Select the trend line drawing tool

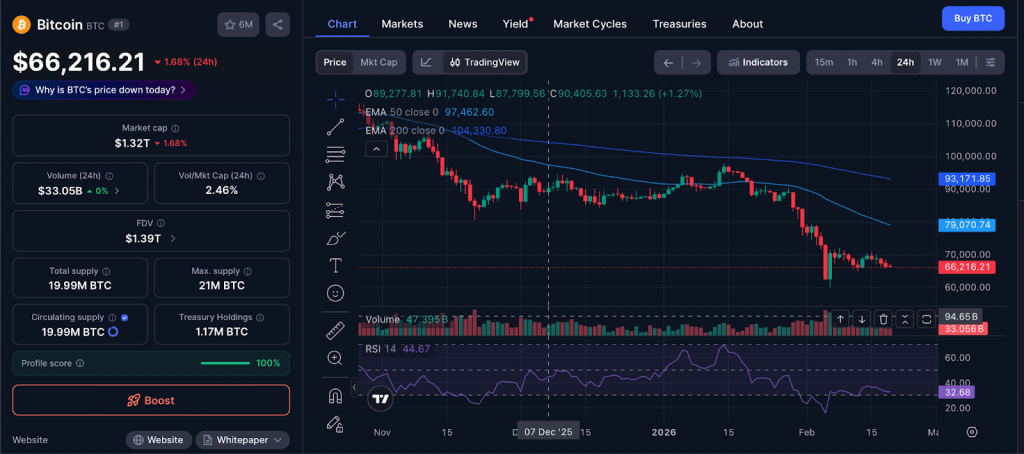point(336,126)
